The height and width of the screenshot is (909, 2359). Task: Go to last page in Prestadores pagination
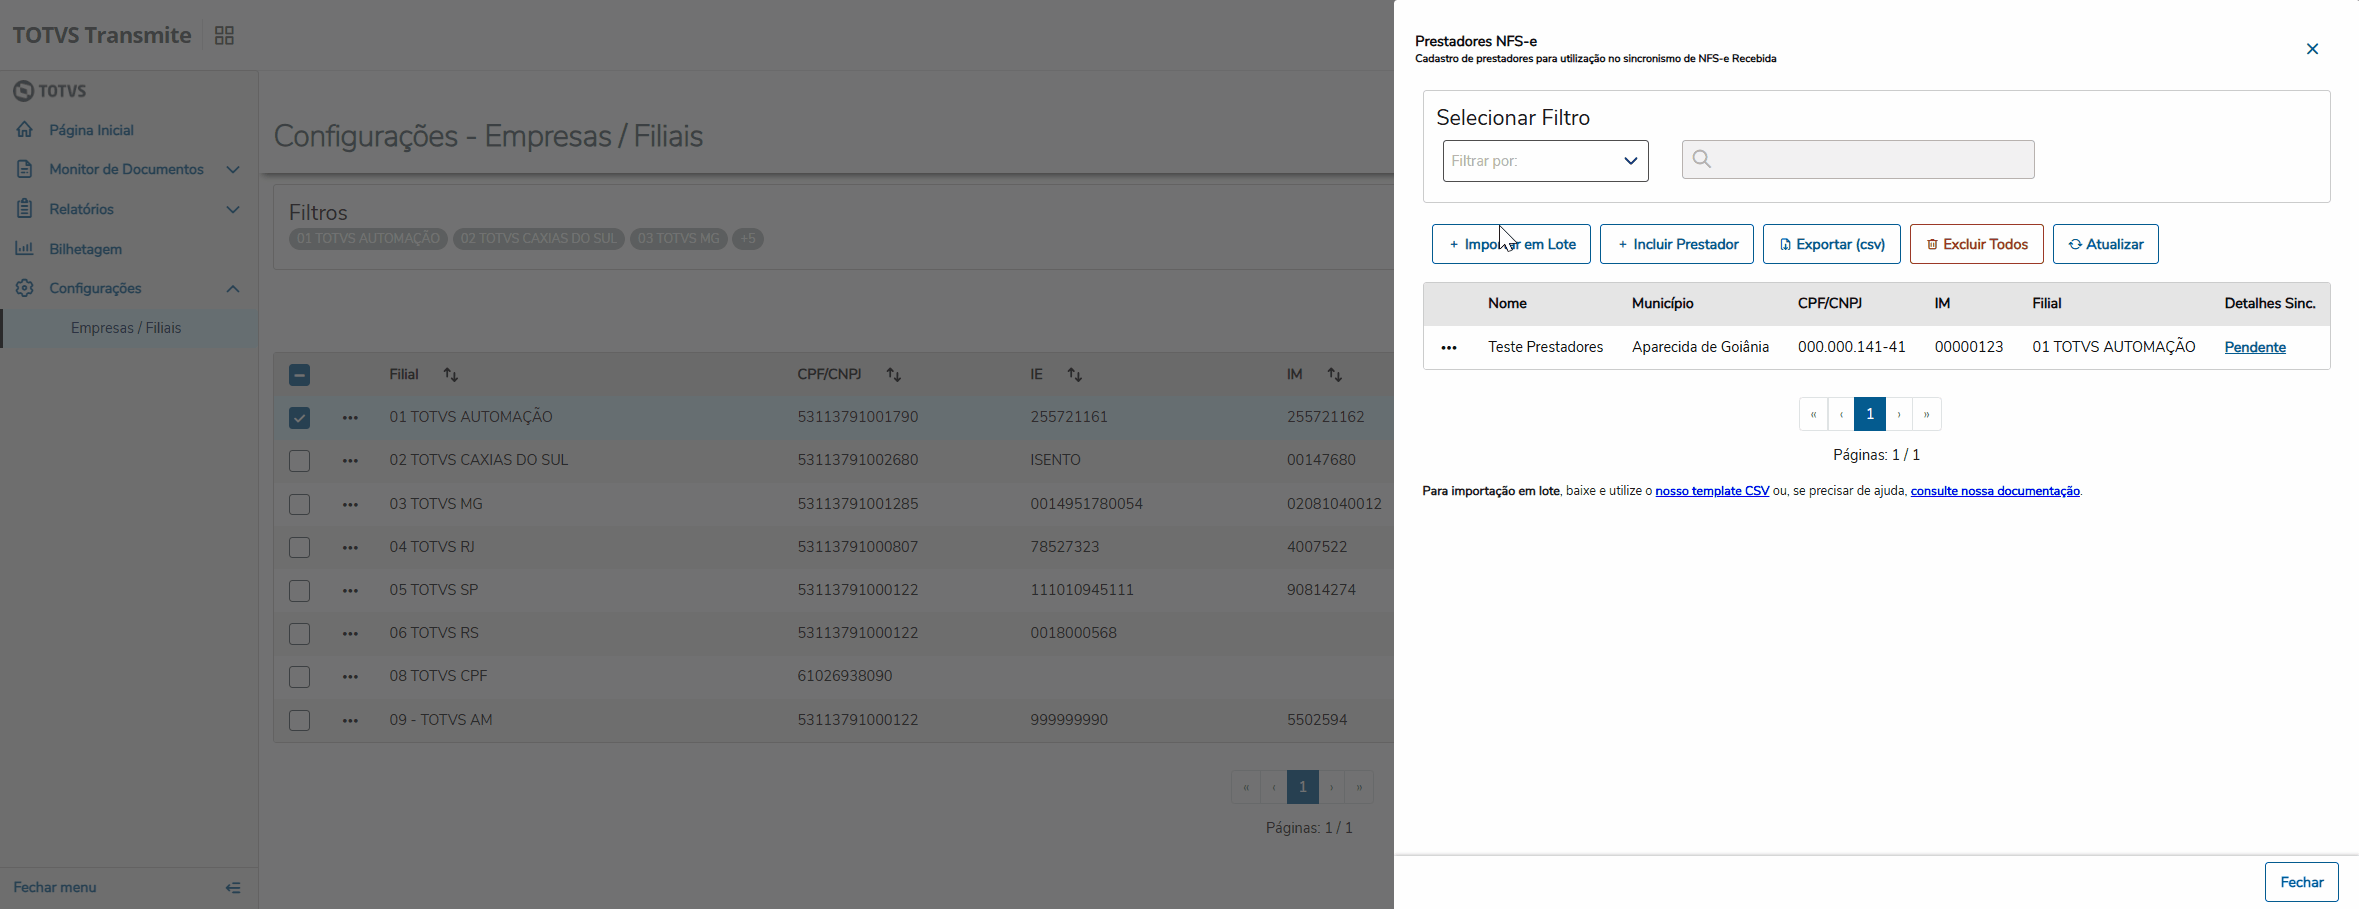[1927, 414]
